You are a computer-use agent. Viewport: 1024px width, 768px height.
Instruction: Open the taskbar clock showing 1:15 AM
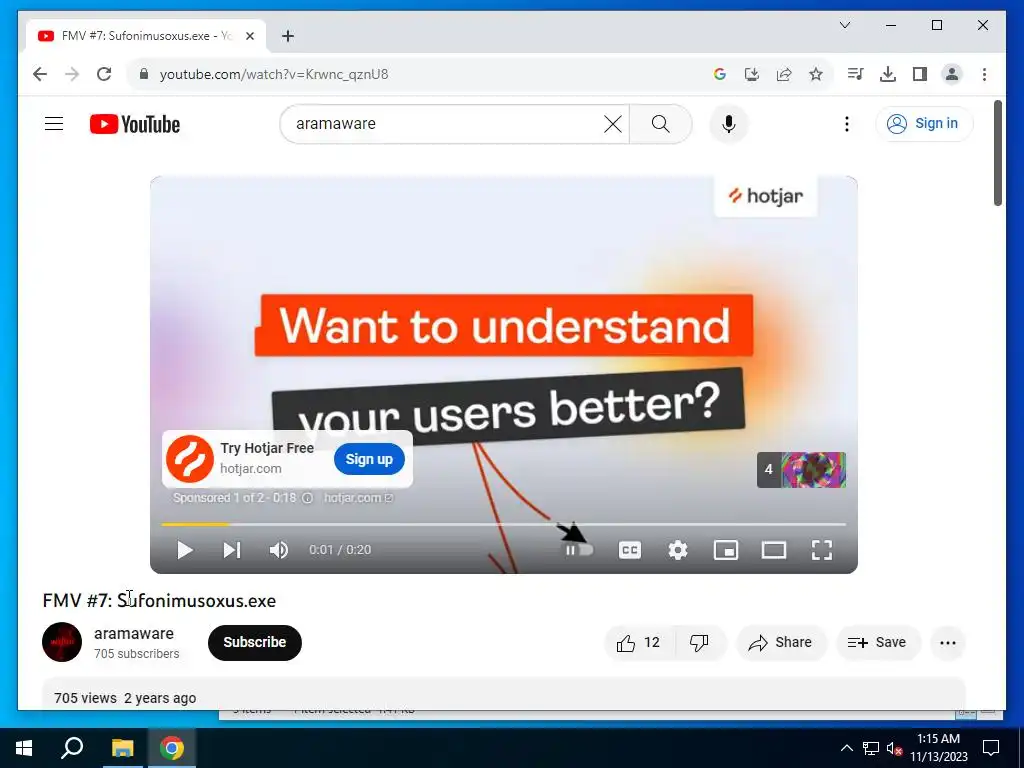938,748
